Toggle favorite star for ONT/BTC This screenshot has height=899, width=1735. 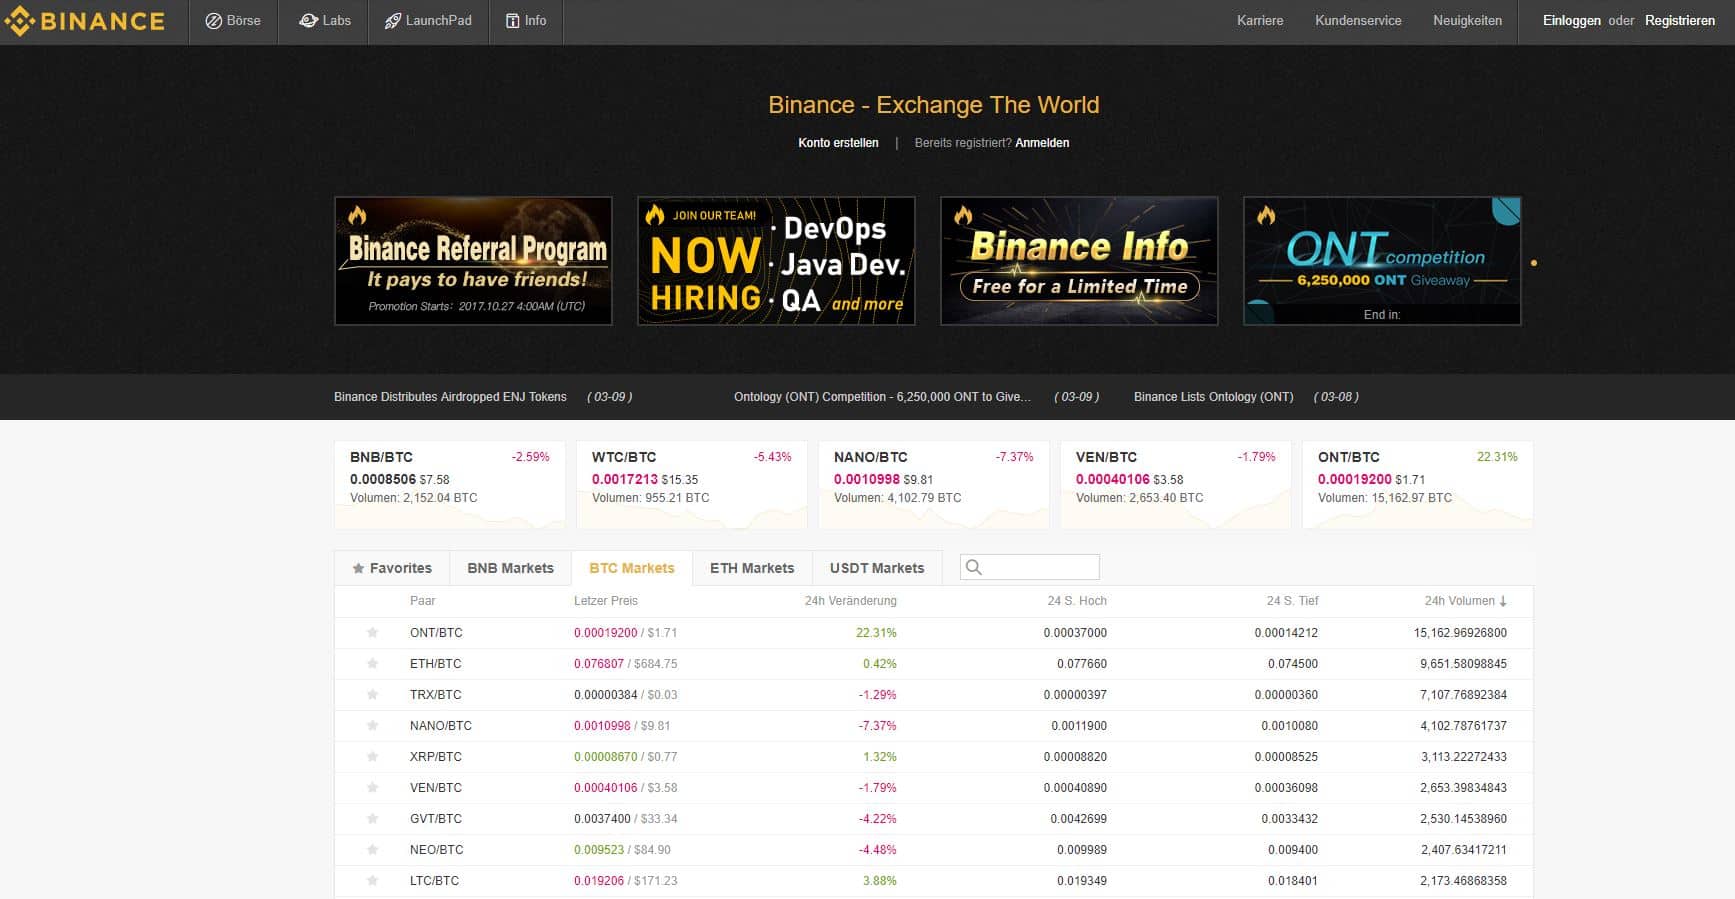click(372, 633)
